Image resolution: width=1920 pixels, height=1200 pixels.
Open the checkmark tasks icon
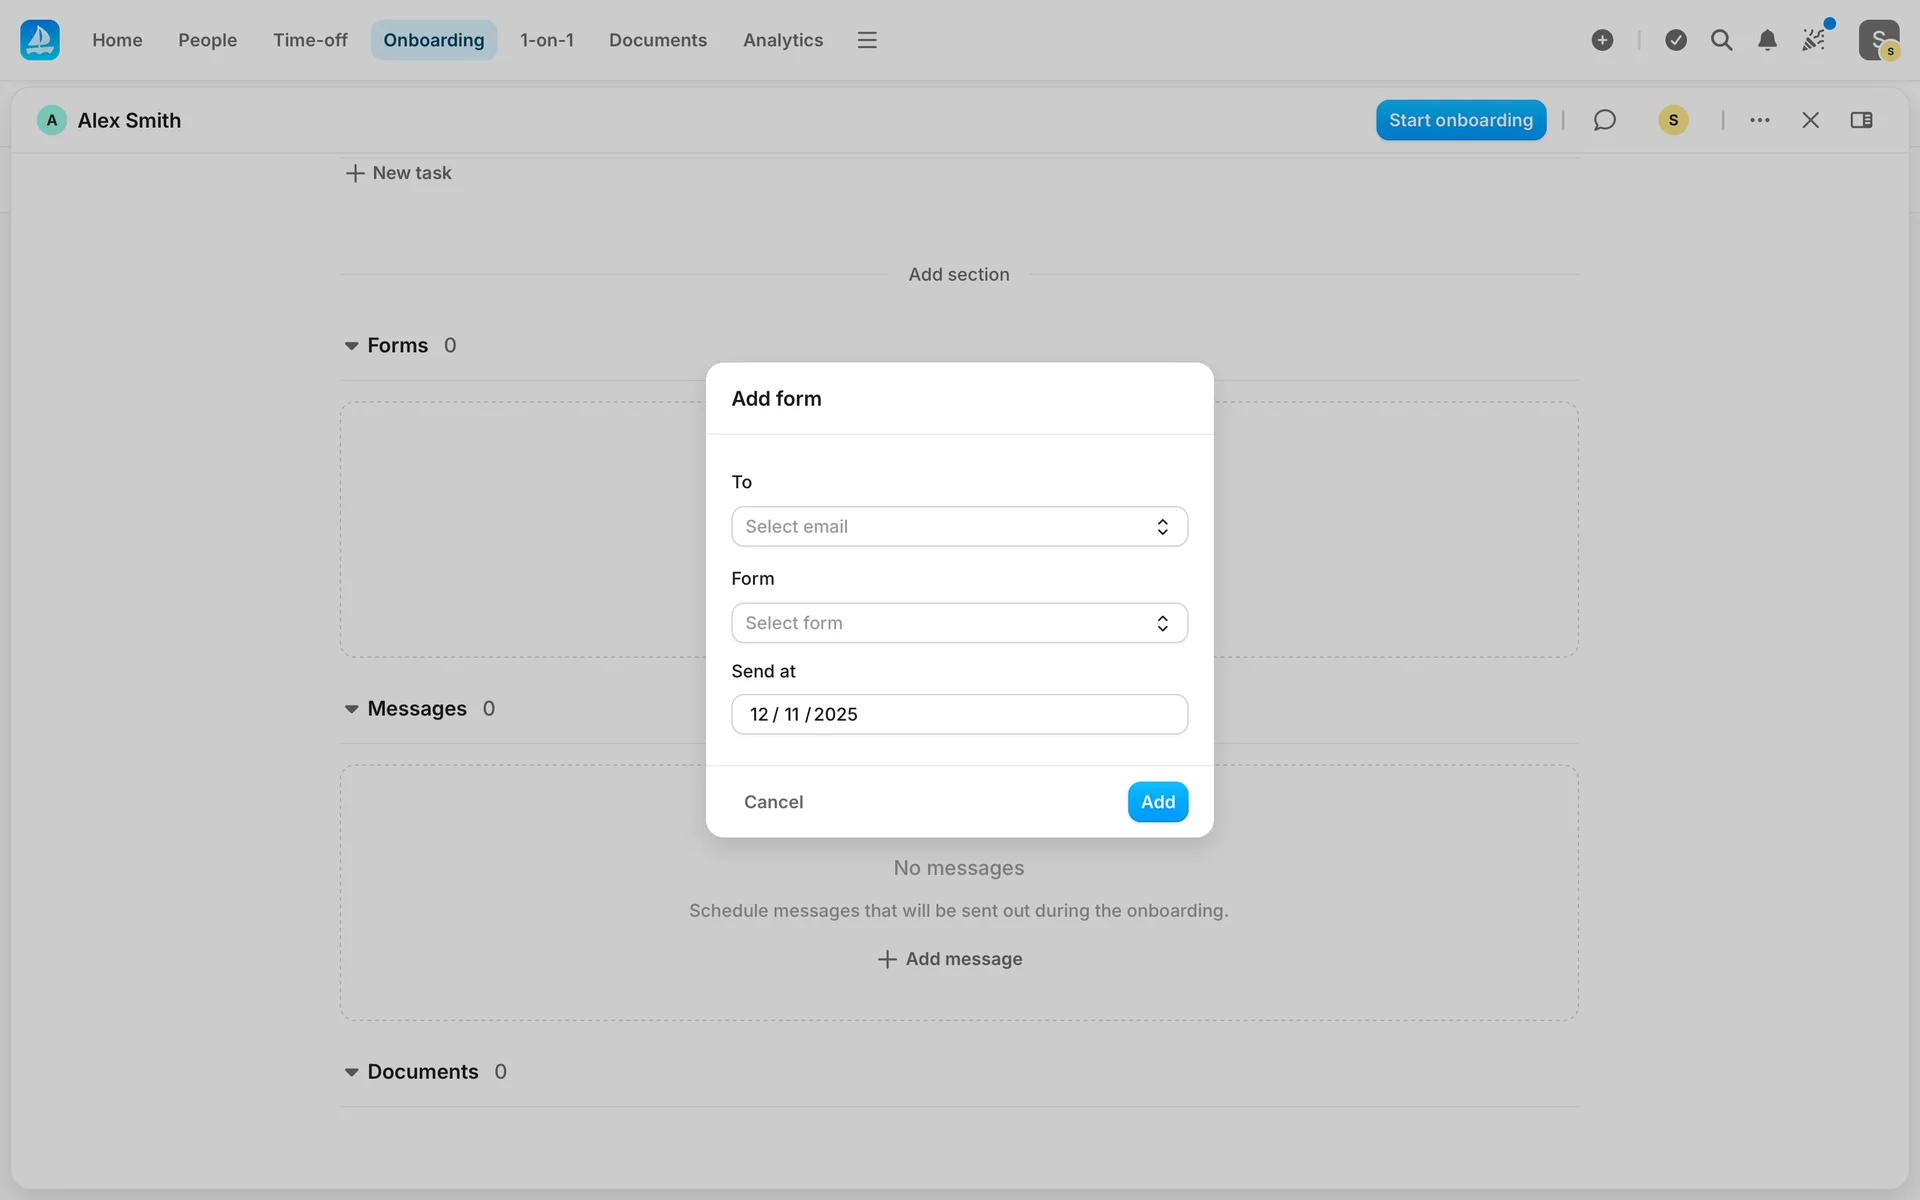(x=1676, y=40)
